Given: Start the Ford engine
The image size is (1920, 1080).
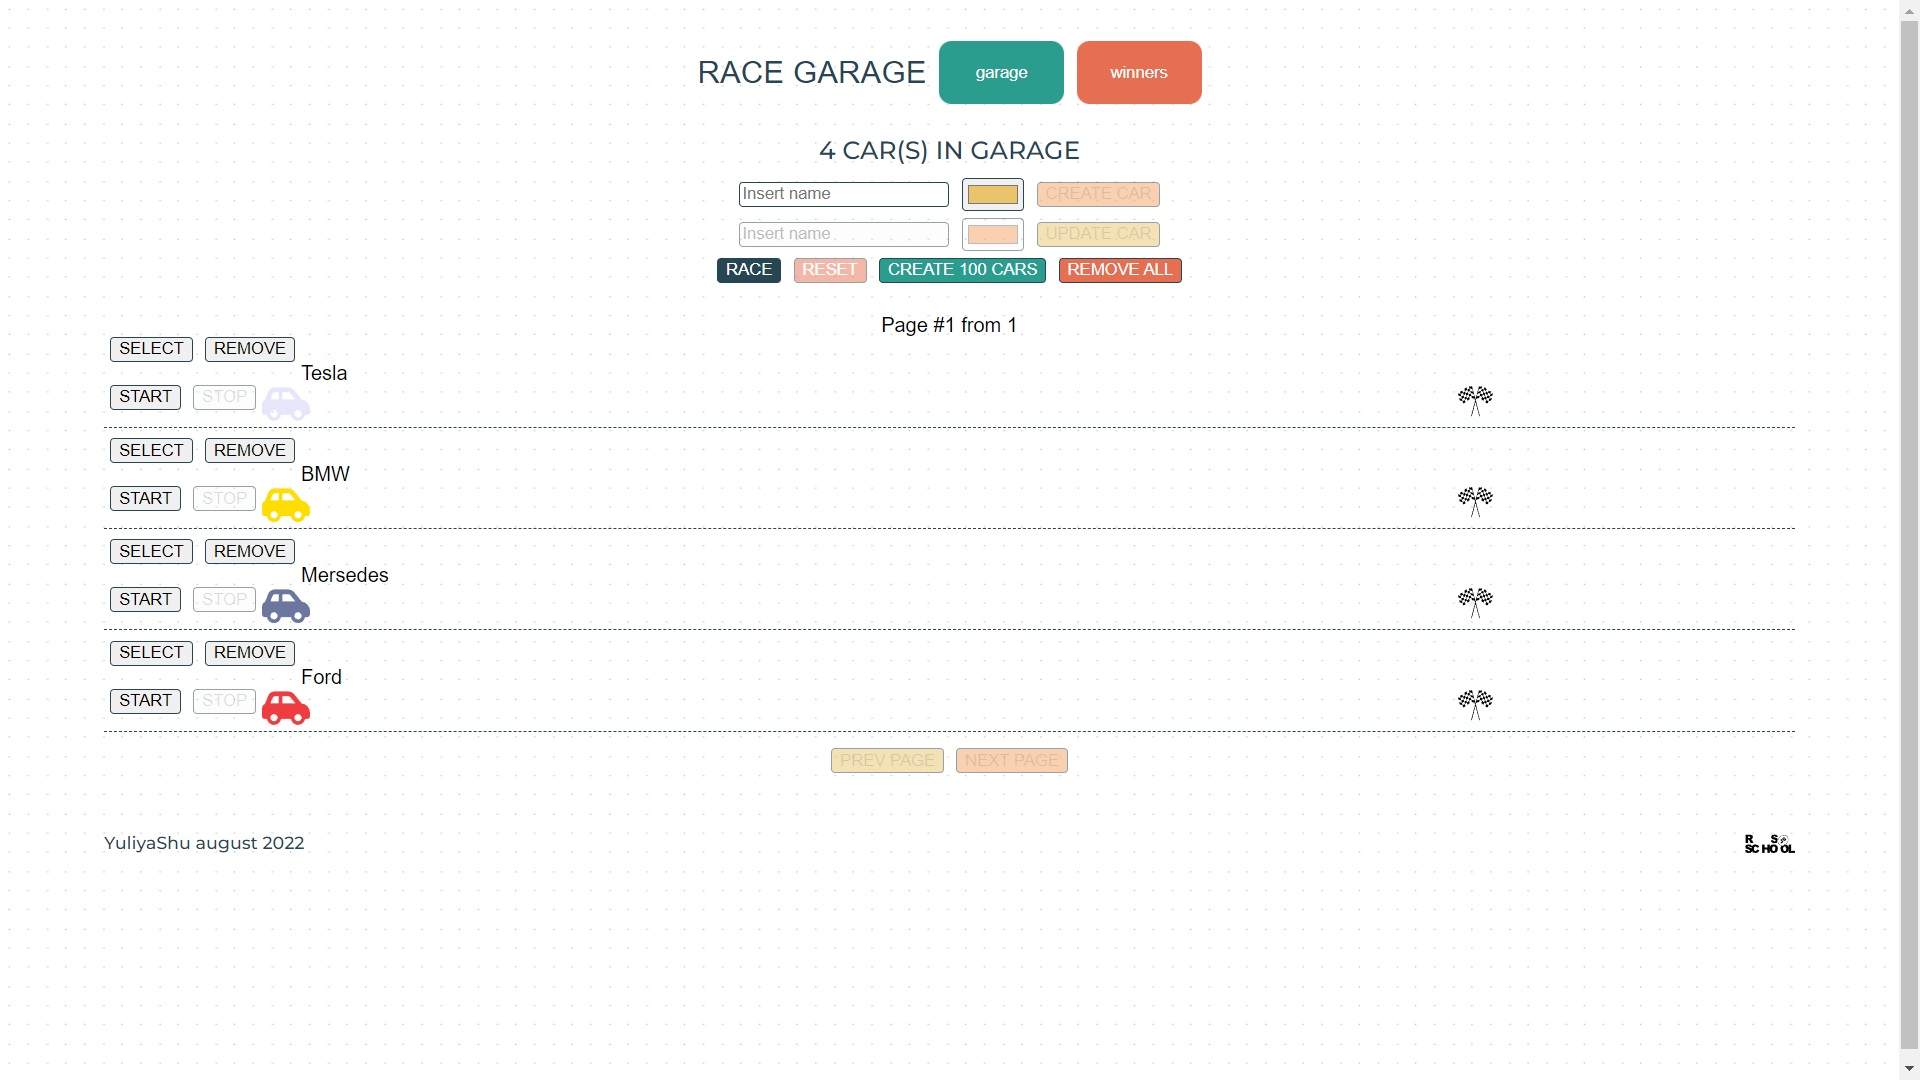Looking at the screenshot, I should 145,701.
